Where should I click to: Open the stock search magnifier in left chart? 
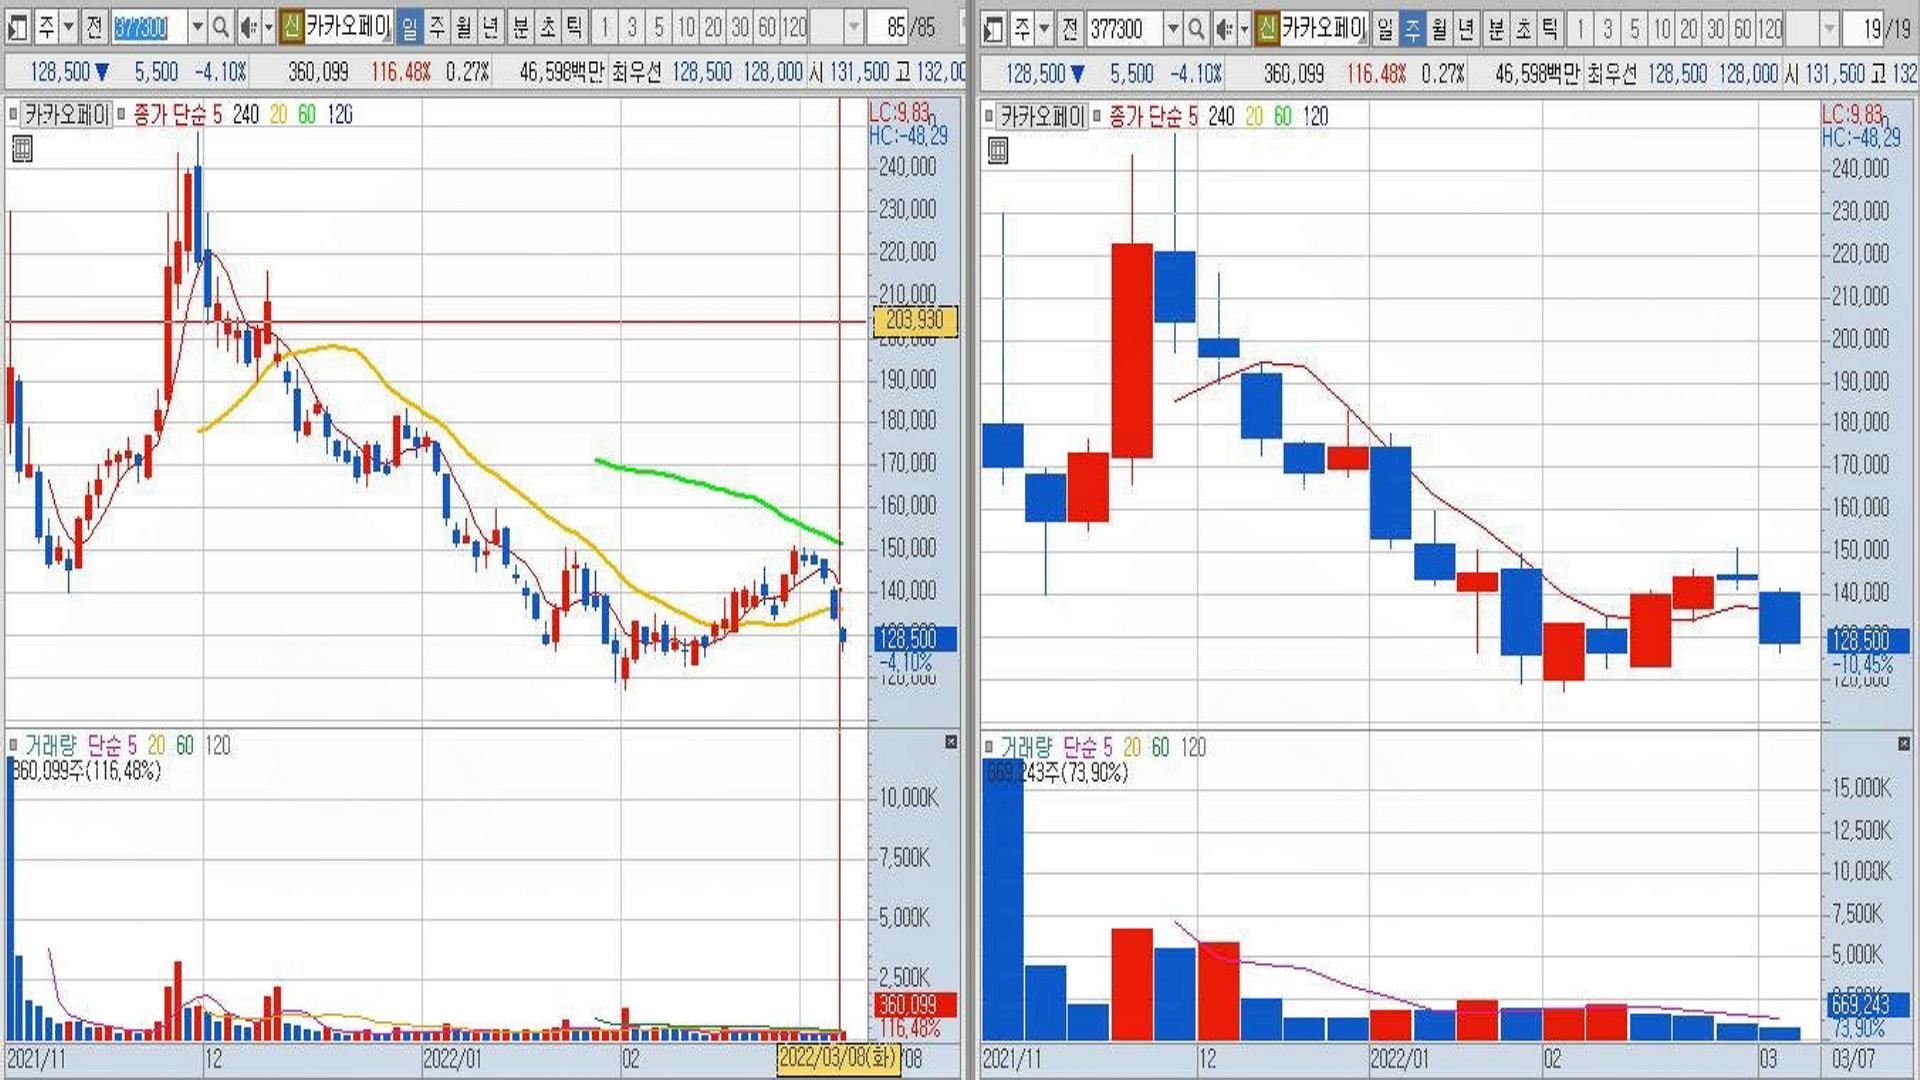click(221, 28)
